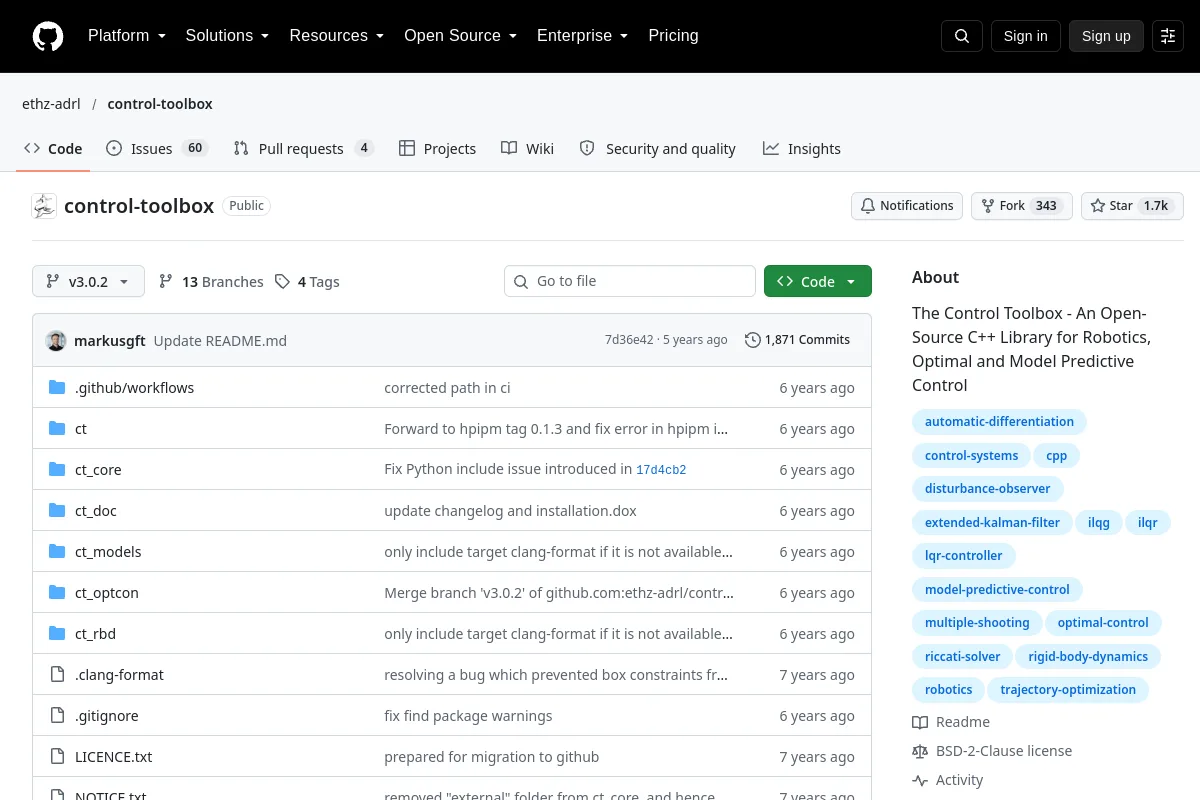Click the GitHub logo icon
This screenshot has width=1200, height=800.
tap(48, 36)
